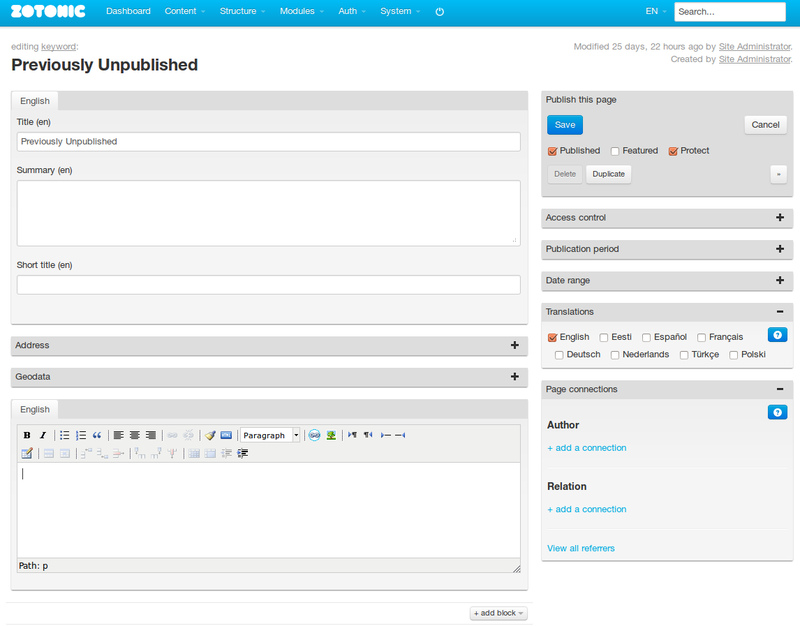Open Page connections help question icon
Screen dimensions: 800x626
(x=778, y=412)
